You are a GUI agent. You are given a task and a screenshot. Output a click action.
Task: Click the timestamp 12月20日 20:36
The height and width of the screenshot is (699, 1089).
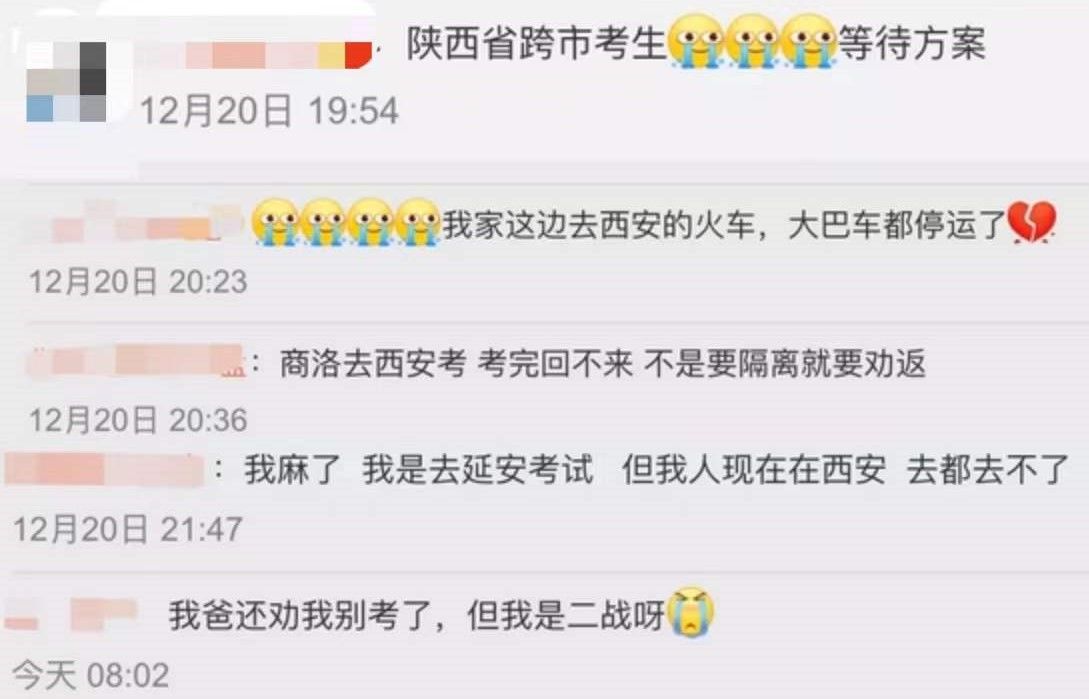click(138, 420)
